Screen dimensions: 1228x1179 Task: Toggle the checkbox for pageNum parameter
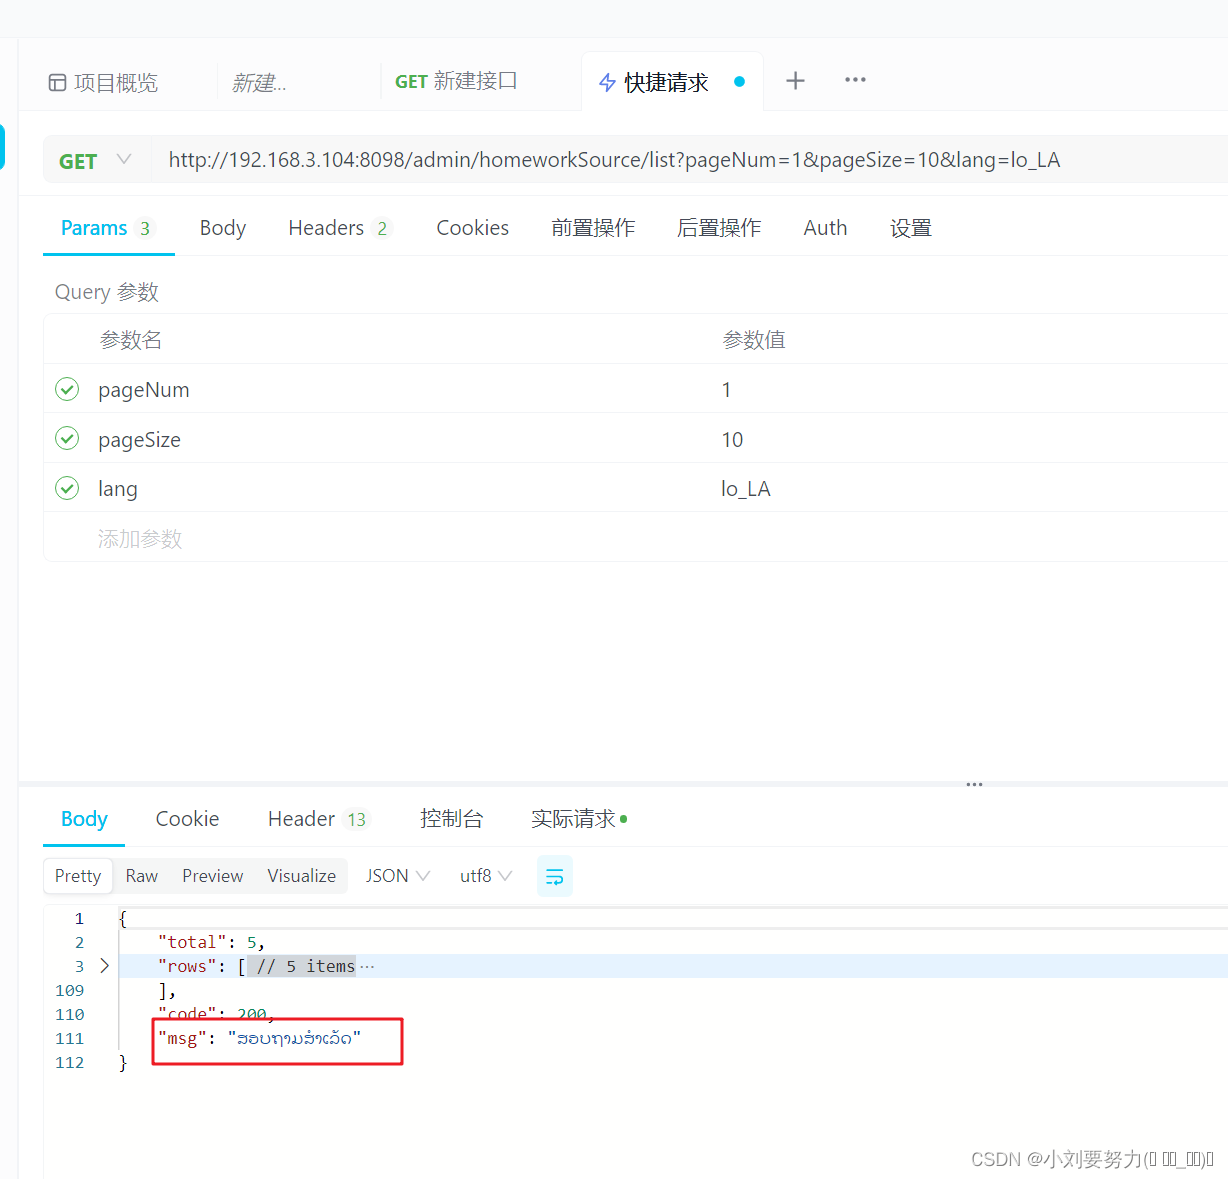tap(67, 389)
